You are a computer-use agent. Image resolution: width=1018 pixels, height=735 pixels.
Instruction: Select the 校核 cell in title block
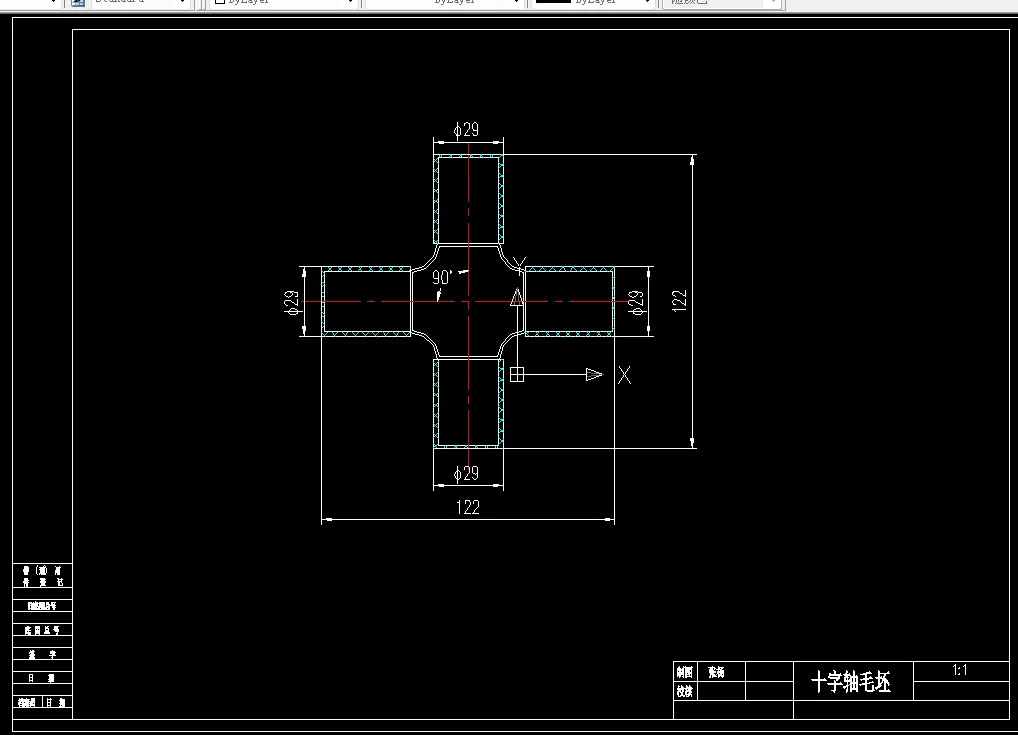pyautogui.click(x=684, y=691)
